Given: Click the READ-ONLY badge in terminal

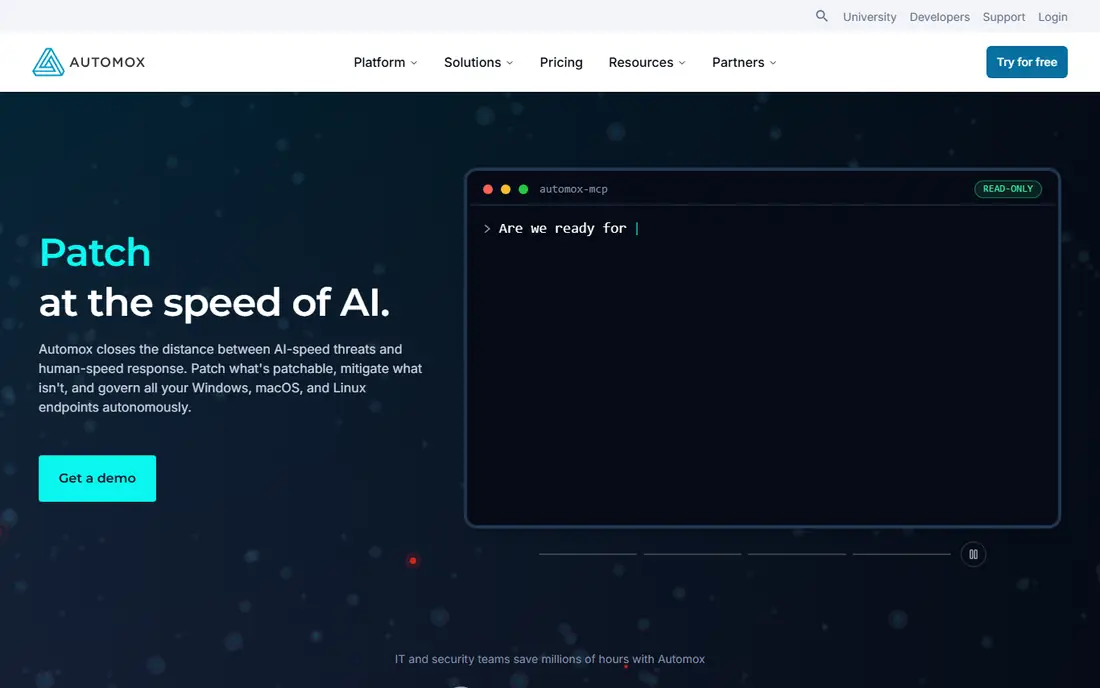Looking at the screenshot, I should (x=1007, y=189).
